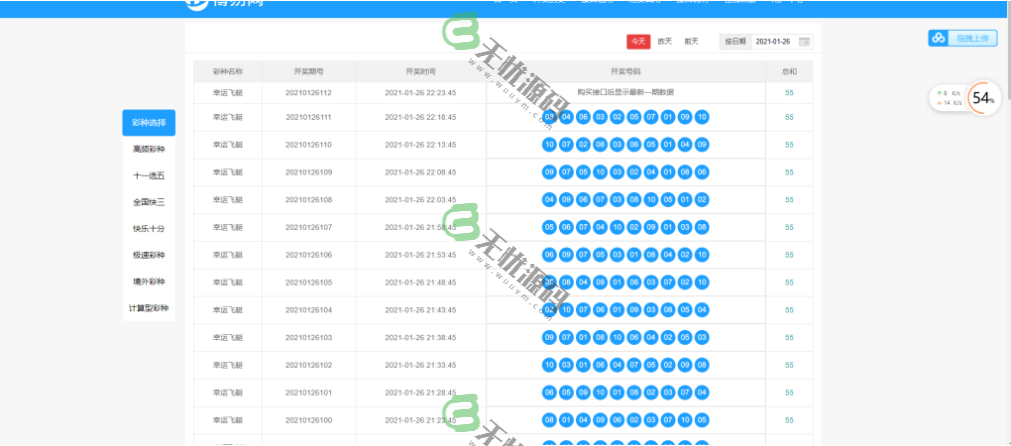Click the cloud icon on upload button

point(938,38)
